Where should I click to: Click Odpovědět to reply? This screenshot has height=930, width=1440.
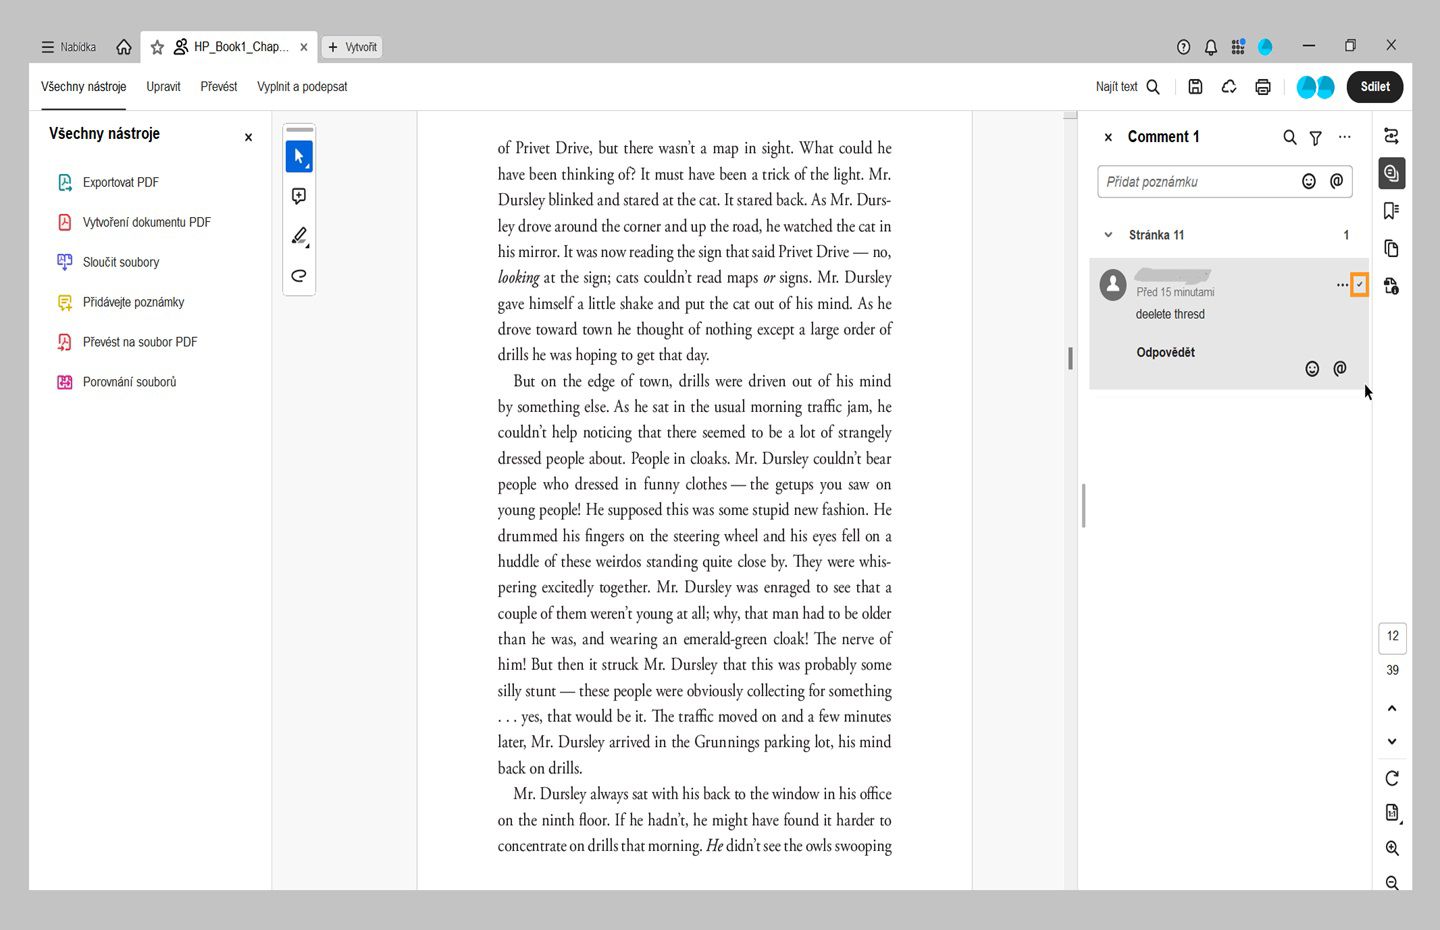tap(1165, 352)
